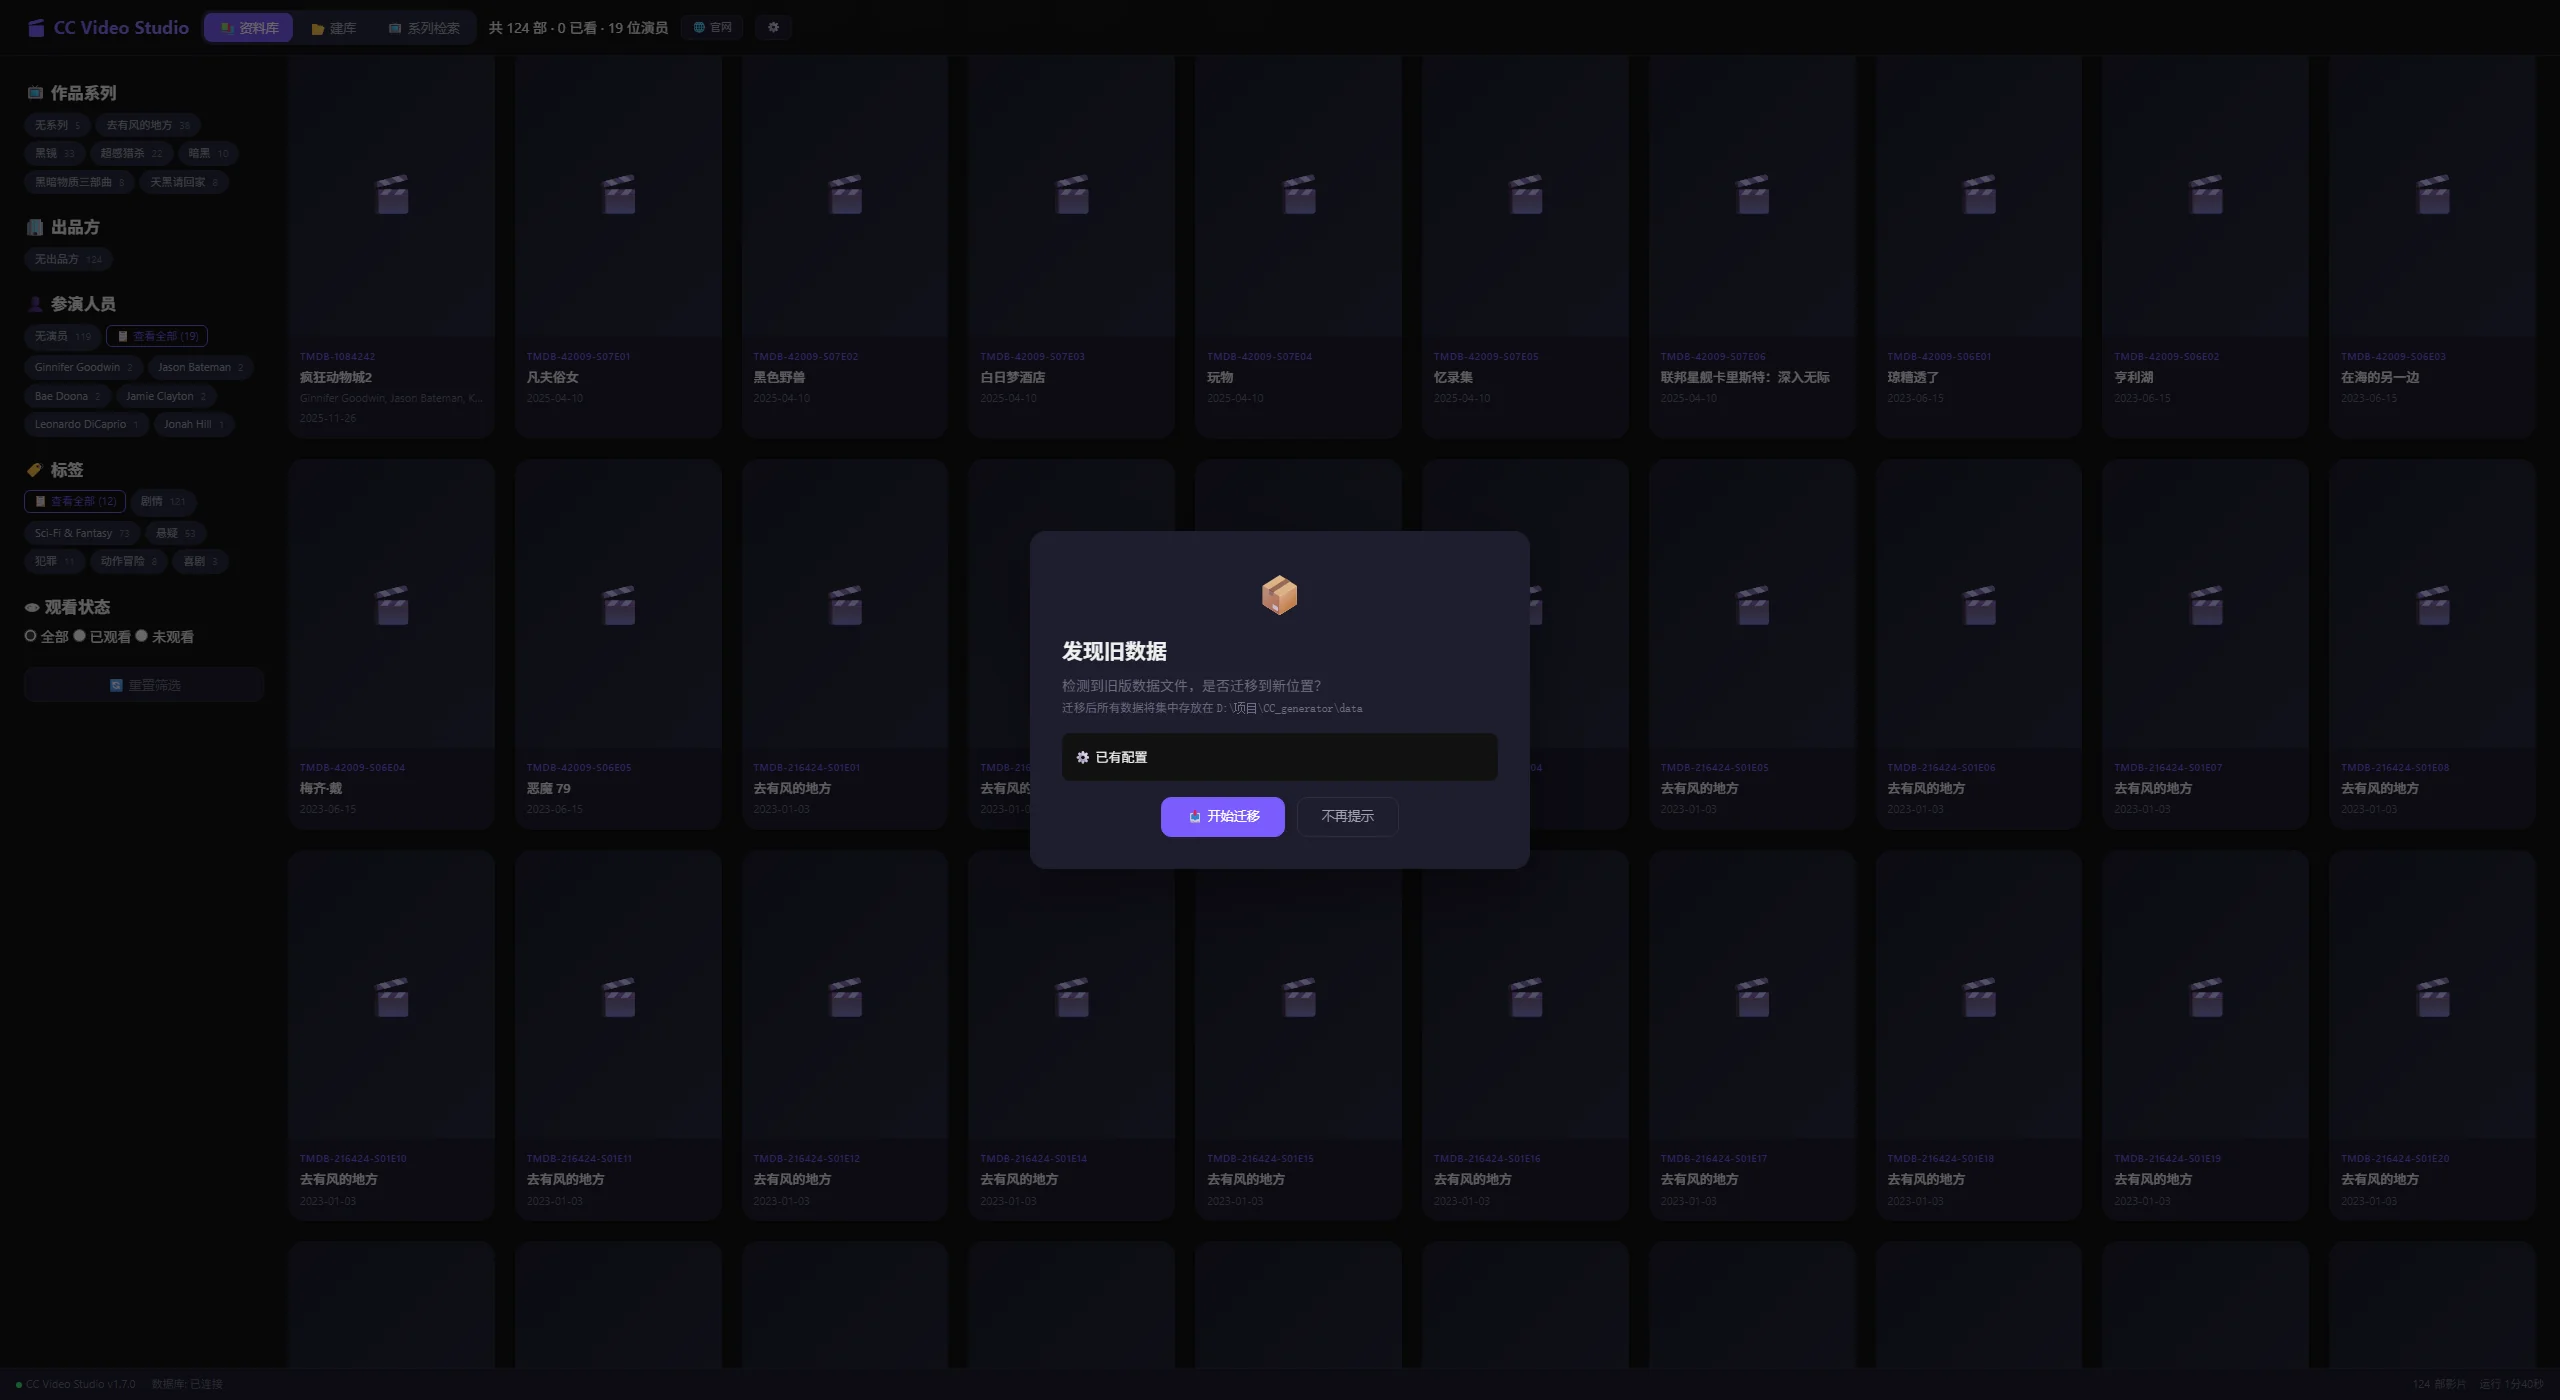This screenshot has height=1400, width=2560.
Task: Filter by actor Jonah Hill
Action: point(193,424)
